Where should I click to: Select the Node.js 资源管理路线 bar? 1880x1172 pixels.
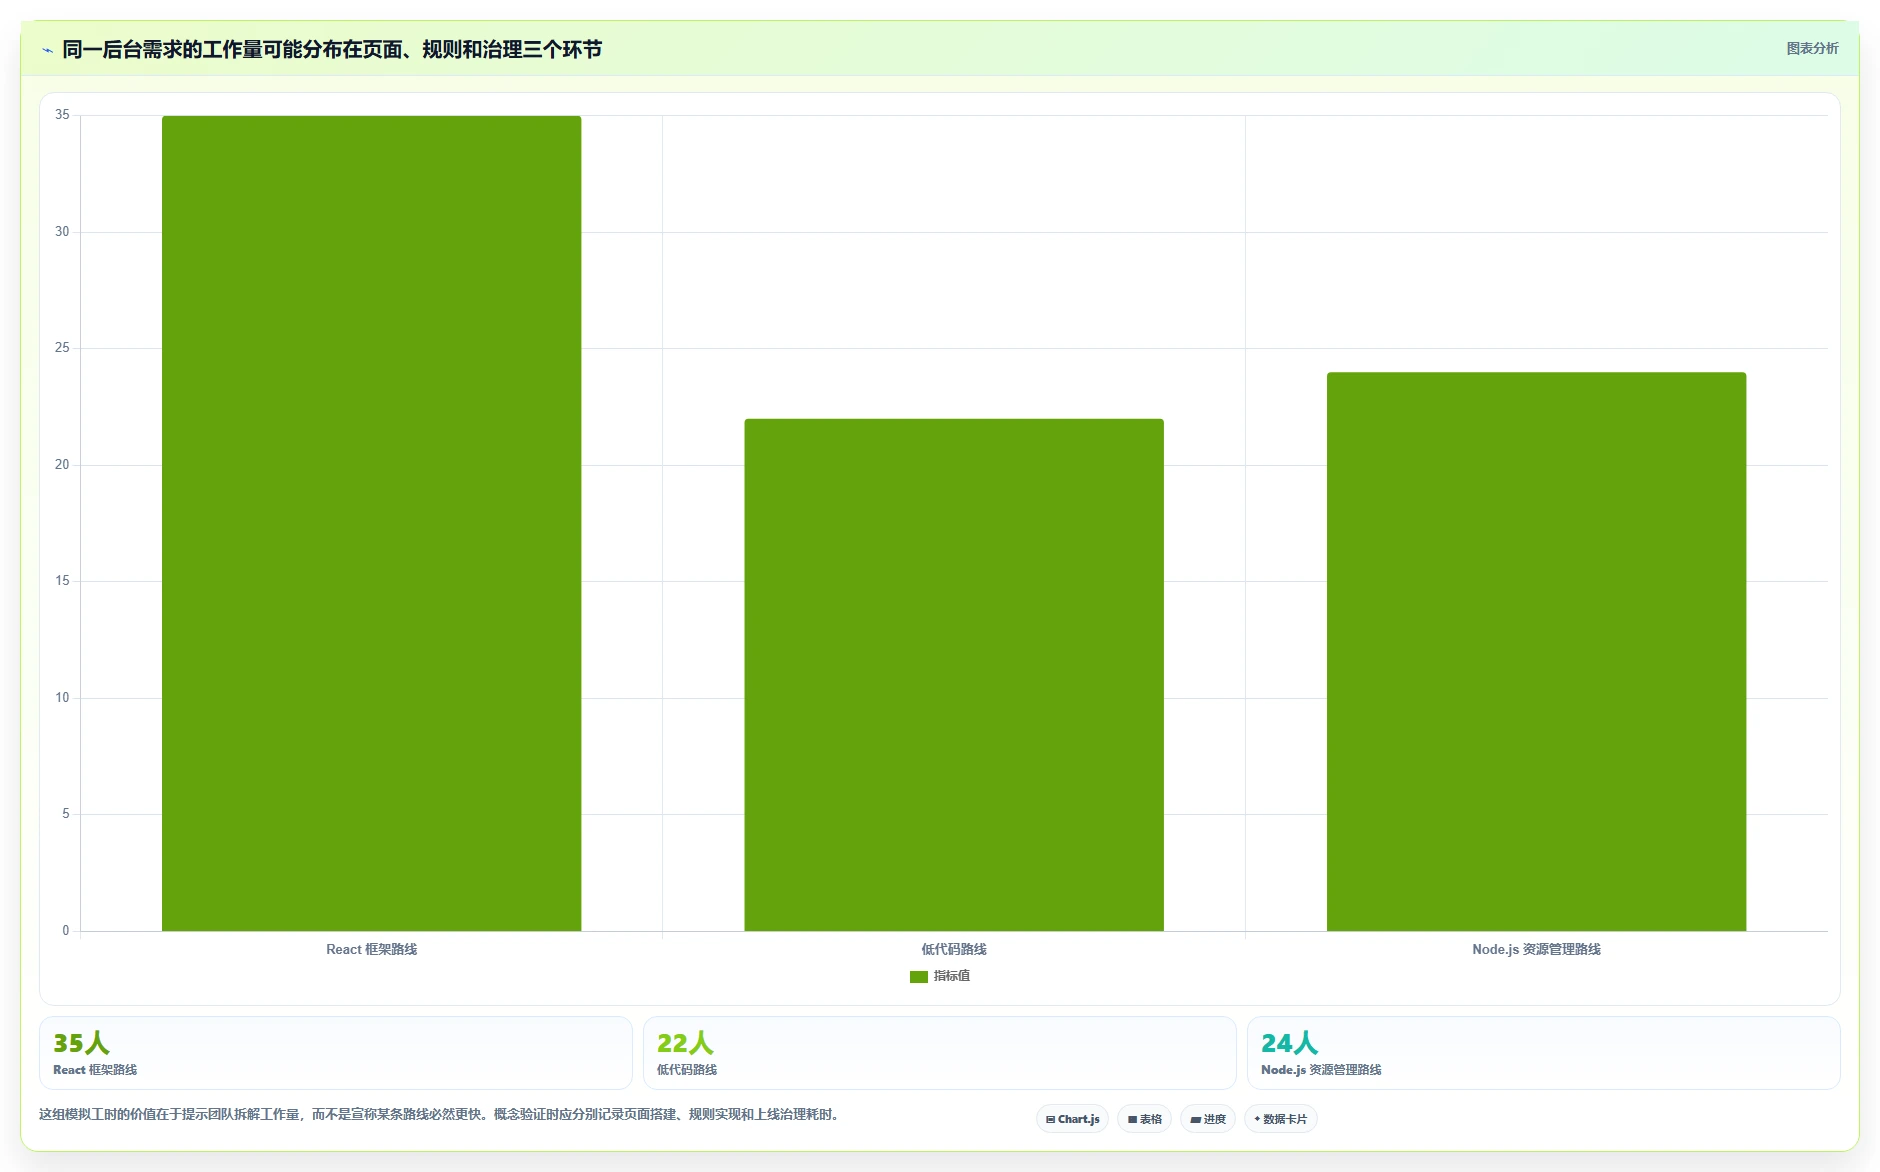coord(1536,652)
